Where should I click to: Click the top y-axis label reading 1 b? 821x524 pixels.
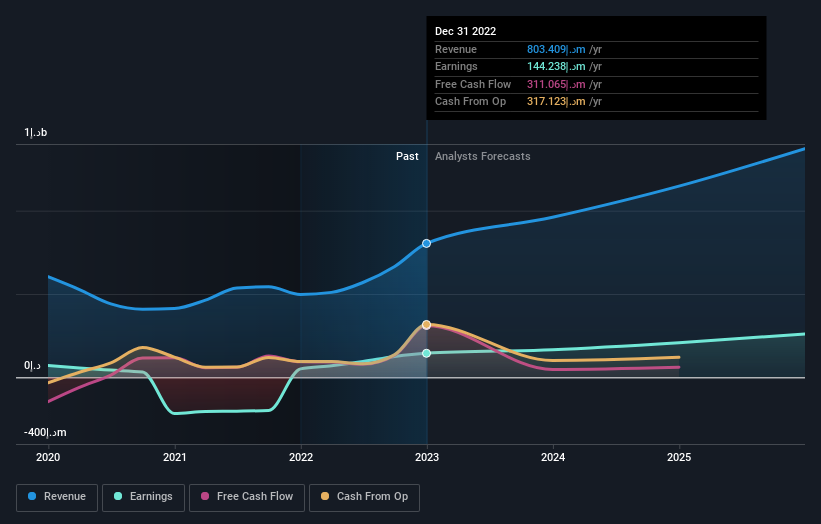click(x=36, y=132)
